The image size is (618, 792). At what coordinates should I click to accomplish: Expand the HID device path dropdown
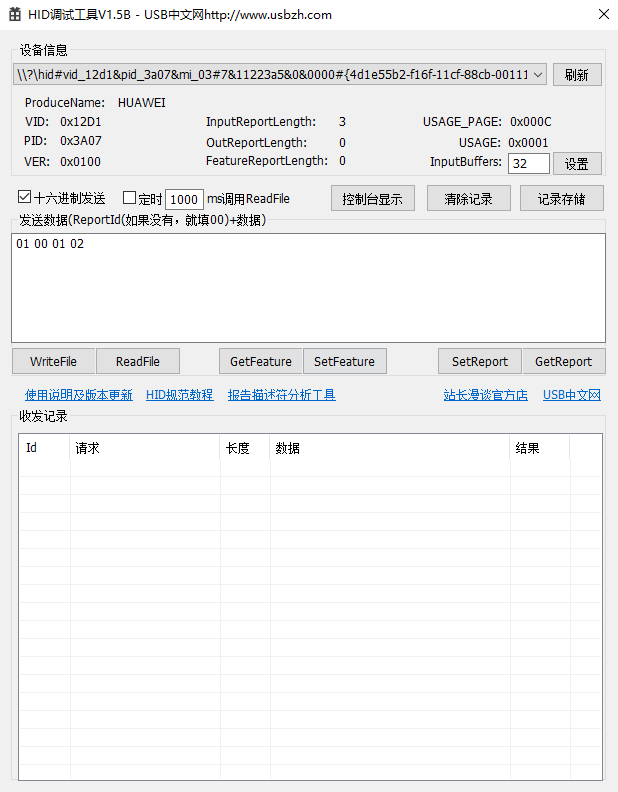pyautogui.click(x=537, y=75)
